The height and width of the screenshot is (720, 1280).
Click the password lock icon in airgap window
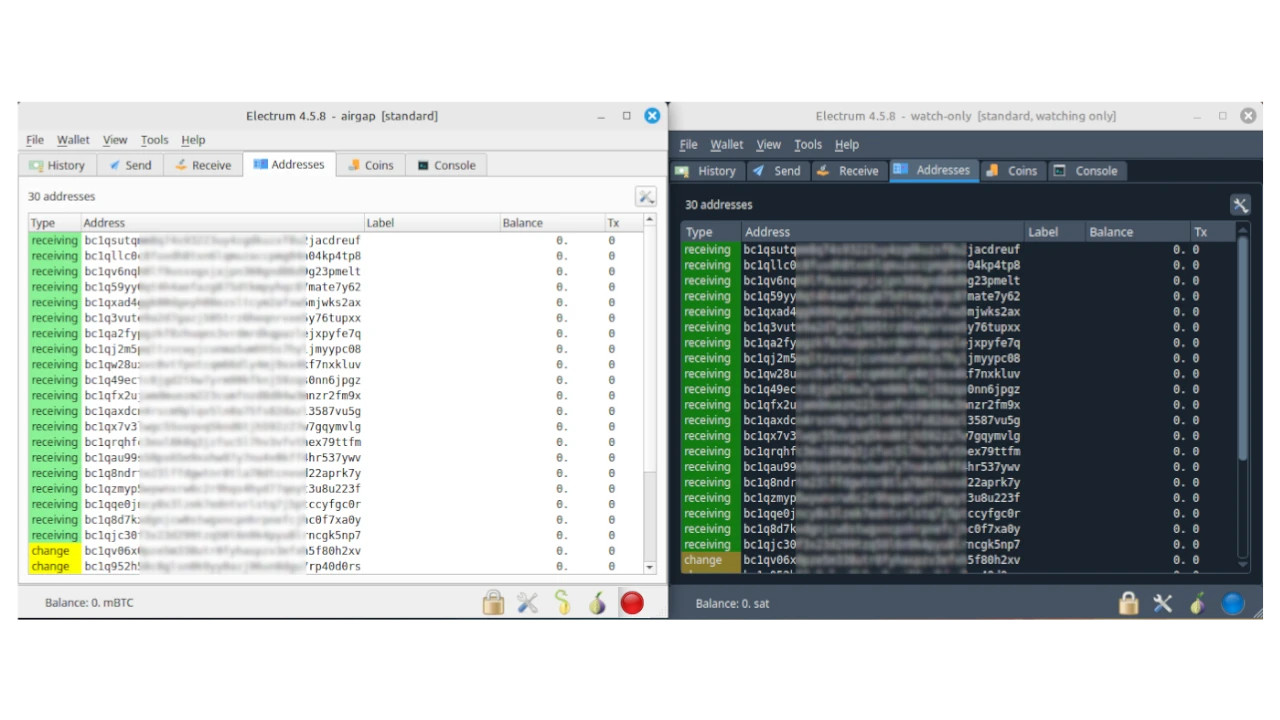coord(493,602)
